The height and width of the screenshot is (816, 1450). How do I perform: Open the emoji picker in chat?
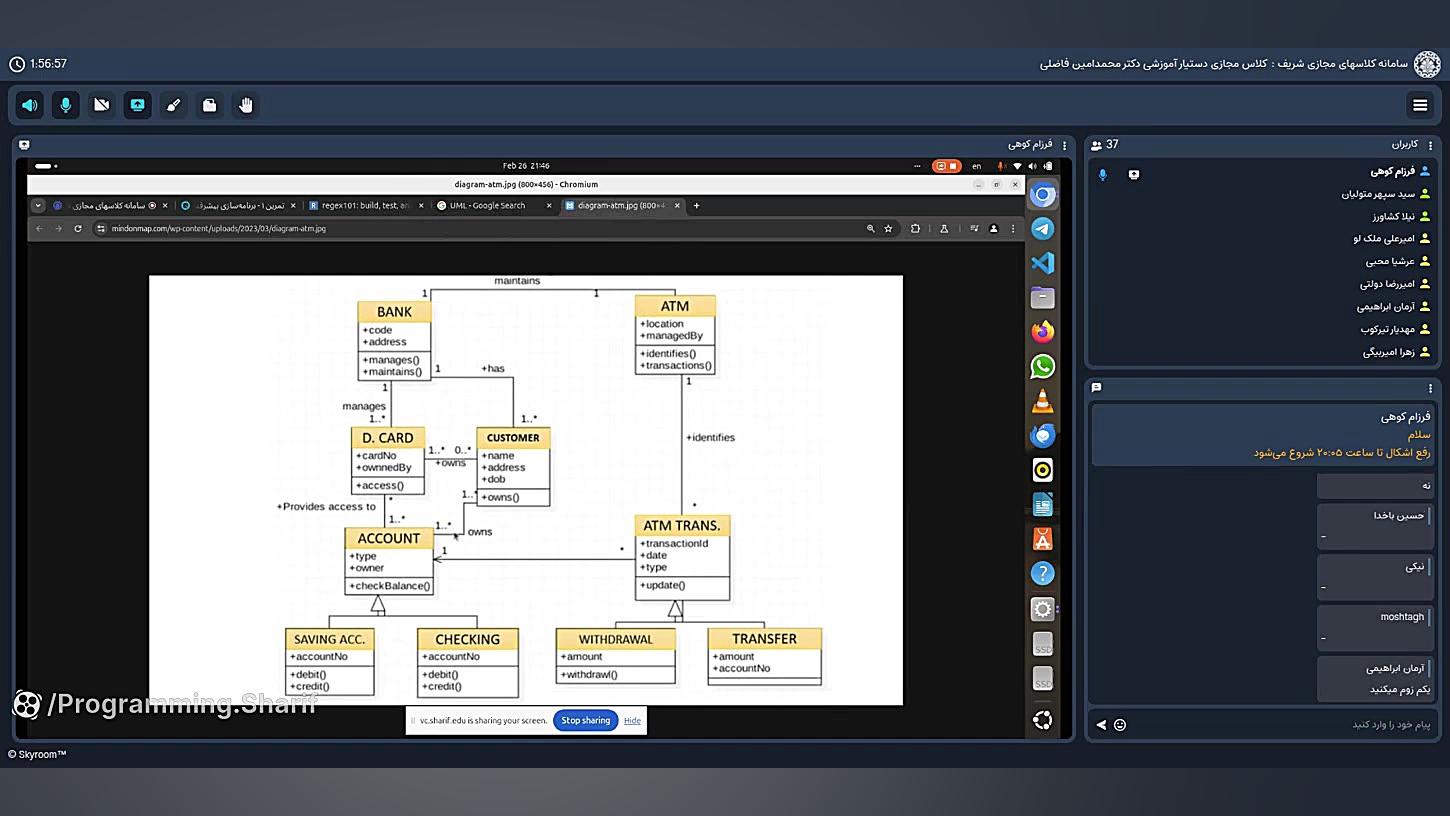[1120, 725]
